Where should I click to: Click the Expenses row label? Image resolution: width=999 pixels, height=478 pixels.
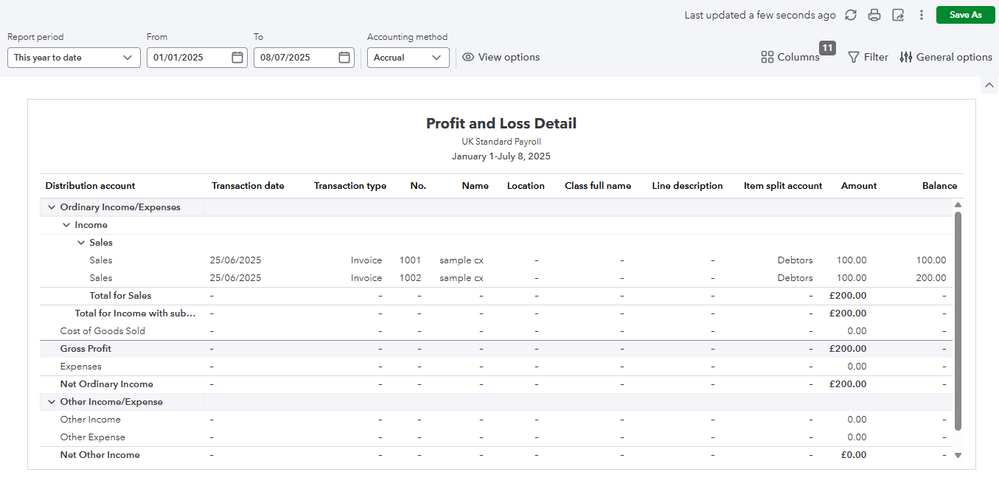(81, 366)
